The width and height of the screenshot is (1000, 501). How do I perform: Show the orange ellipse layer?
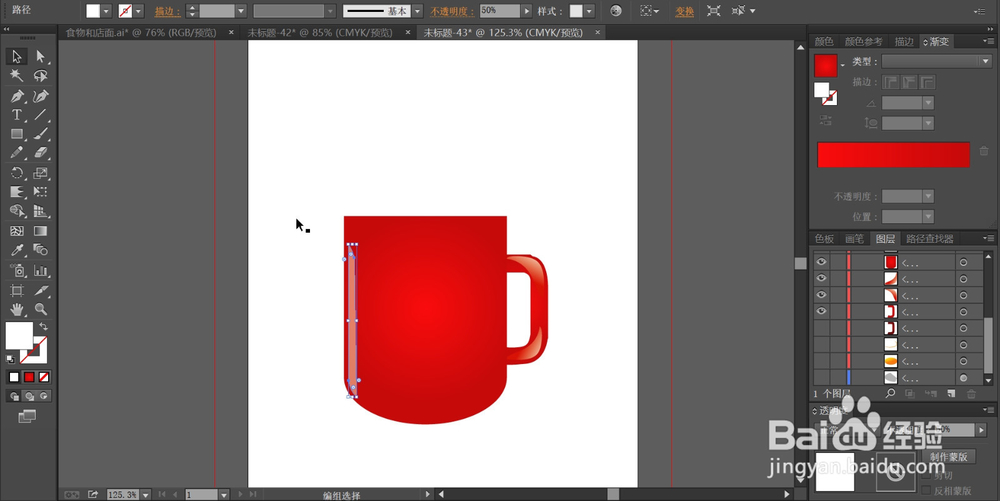click(x=821, y=361)
